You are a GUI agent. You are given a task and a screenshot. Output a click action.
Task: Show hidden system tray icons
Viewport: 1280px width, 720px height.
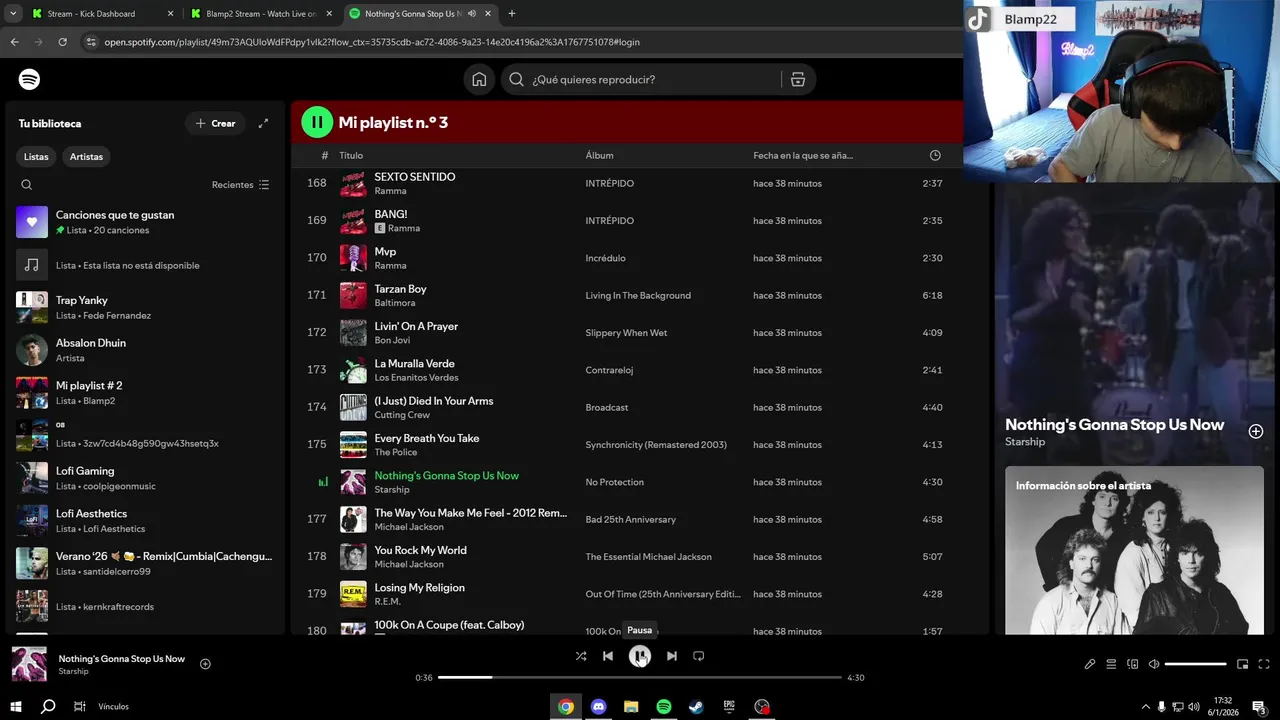click(1145, 707)
